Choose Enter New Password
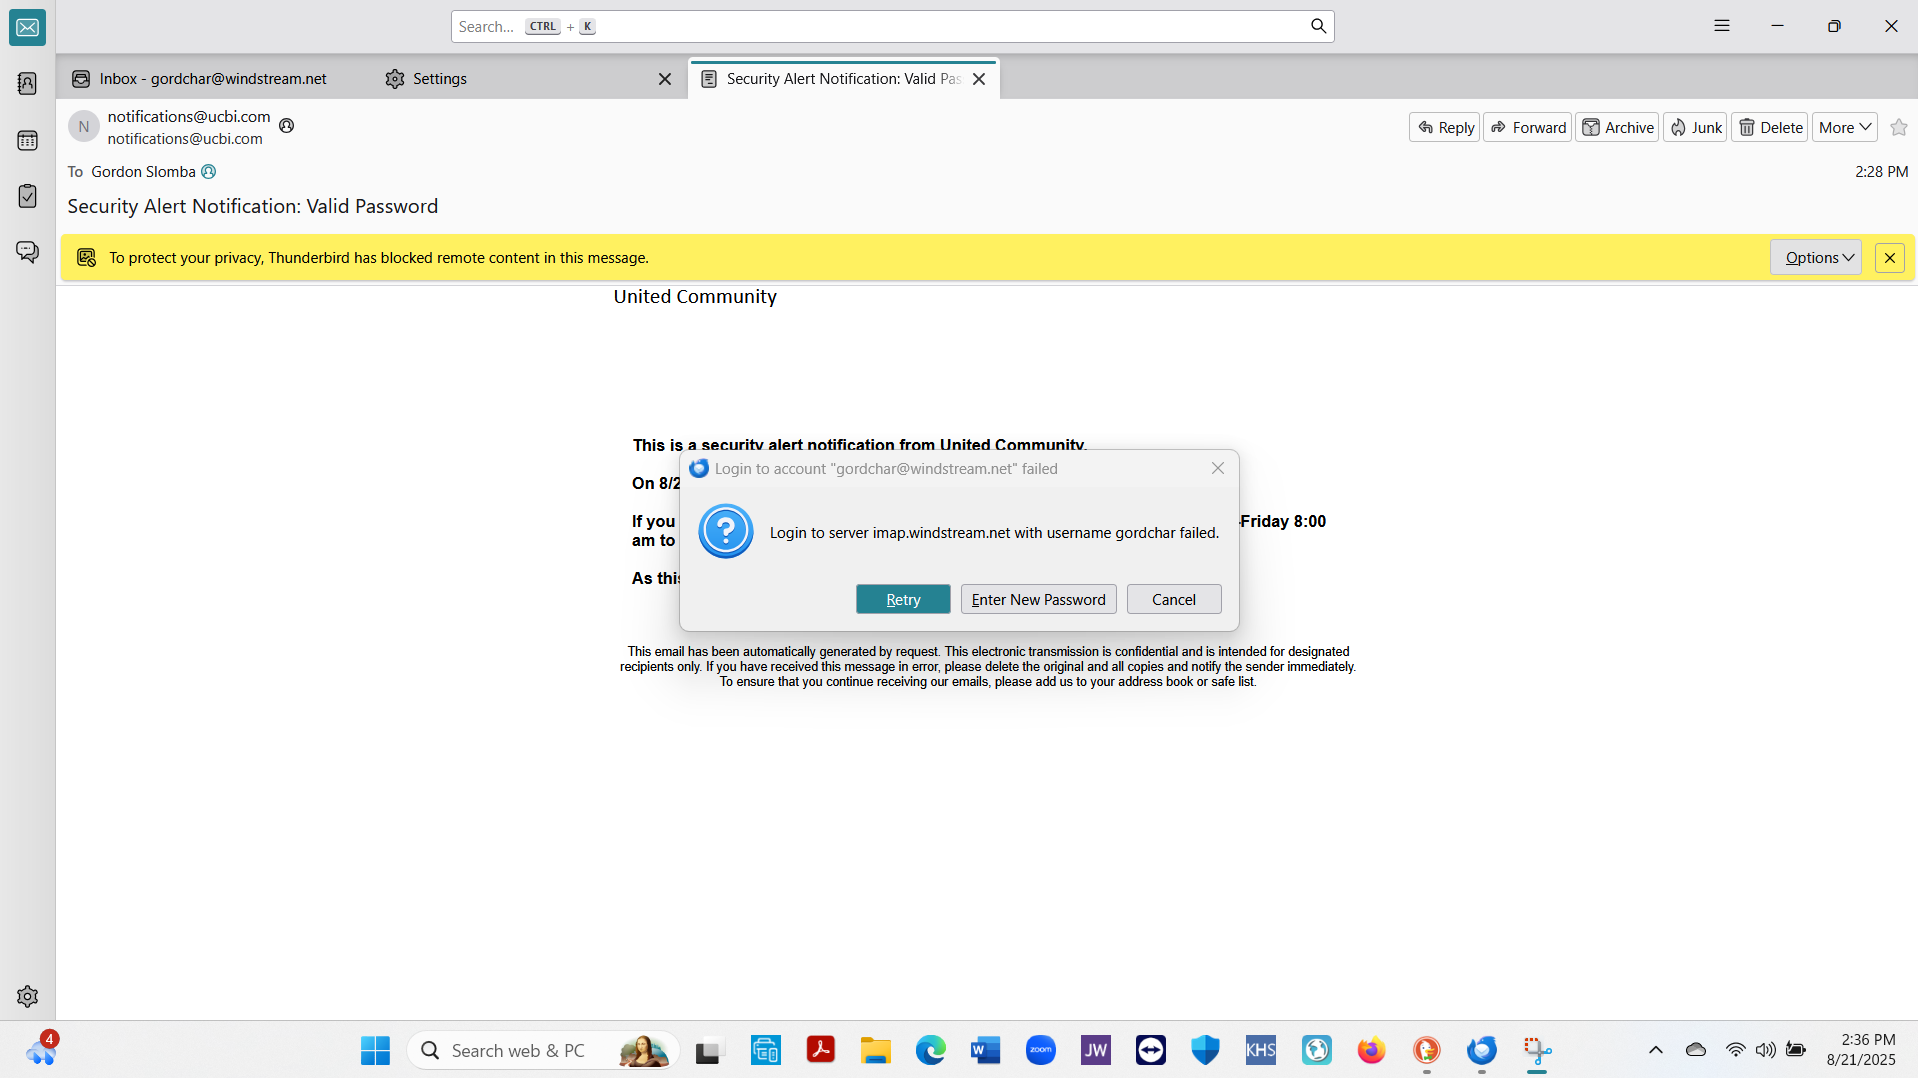Screen dimensions: 1918x1078 (x=1039, y=599)
